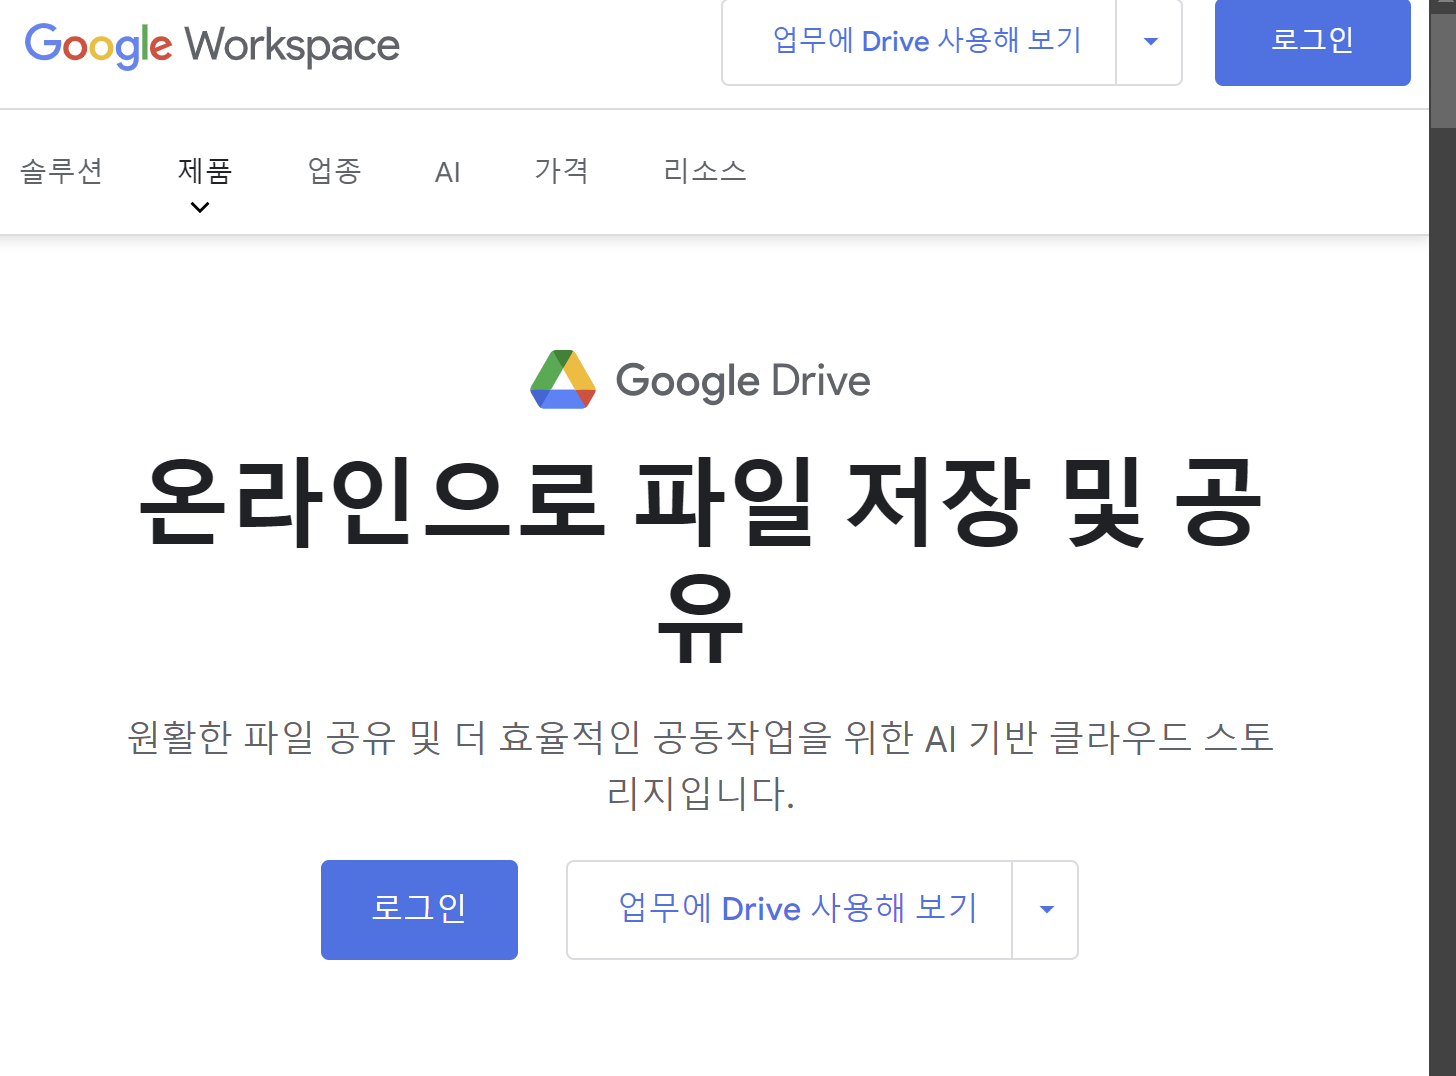Click the top 로그인 button in header
The width and height of the screenshot is (1456, 1076).
point(1312,41)
